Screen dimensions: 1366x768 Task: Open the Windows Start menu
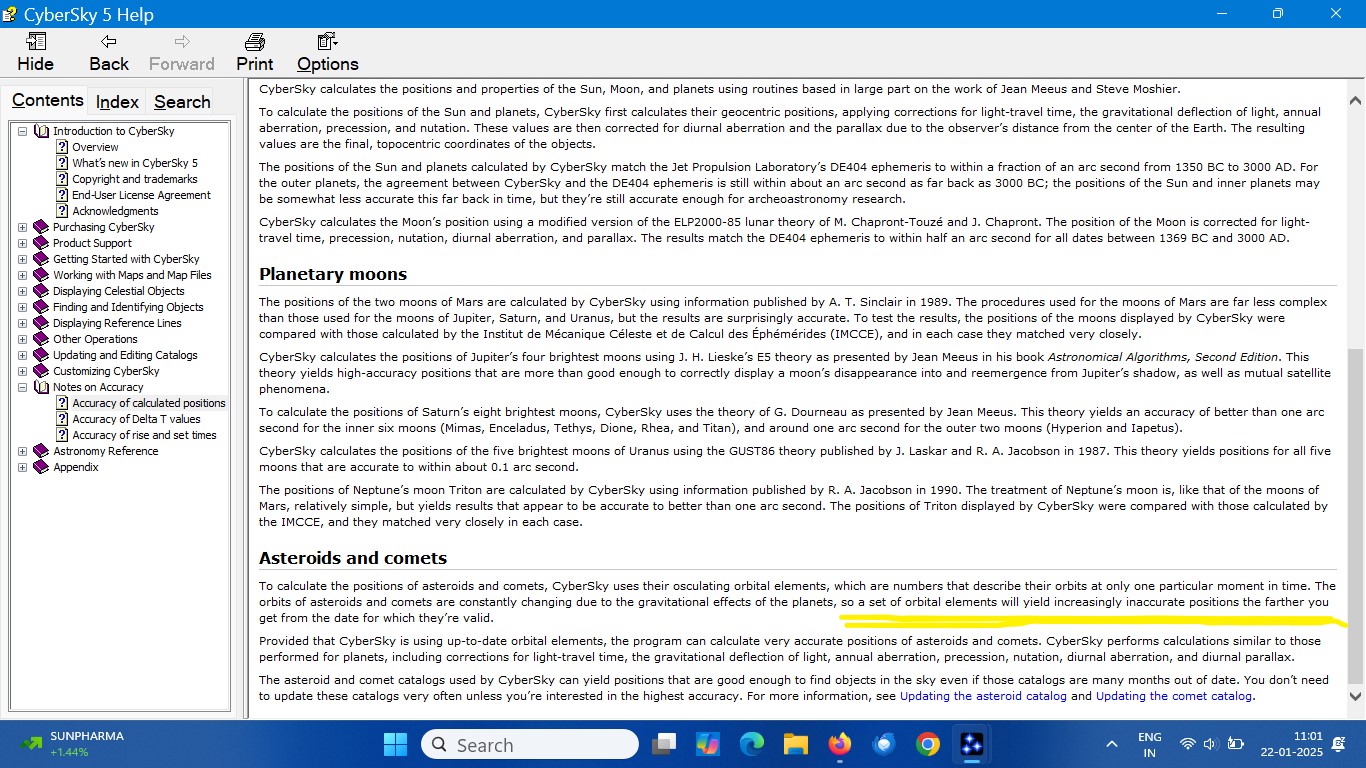pyautogui.click(x=395, y=744)
